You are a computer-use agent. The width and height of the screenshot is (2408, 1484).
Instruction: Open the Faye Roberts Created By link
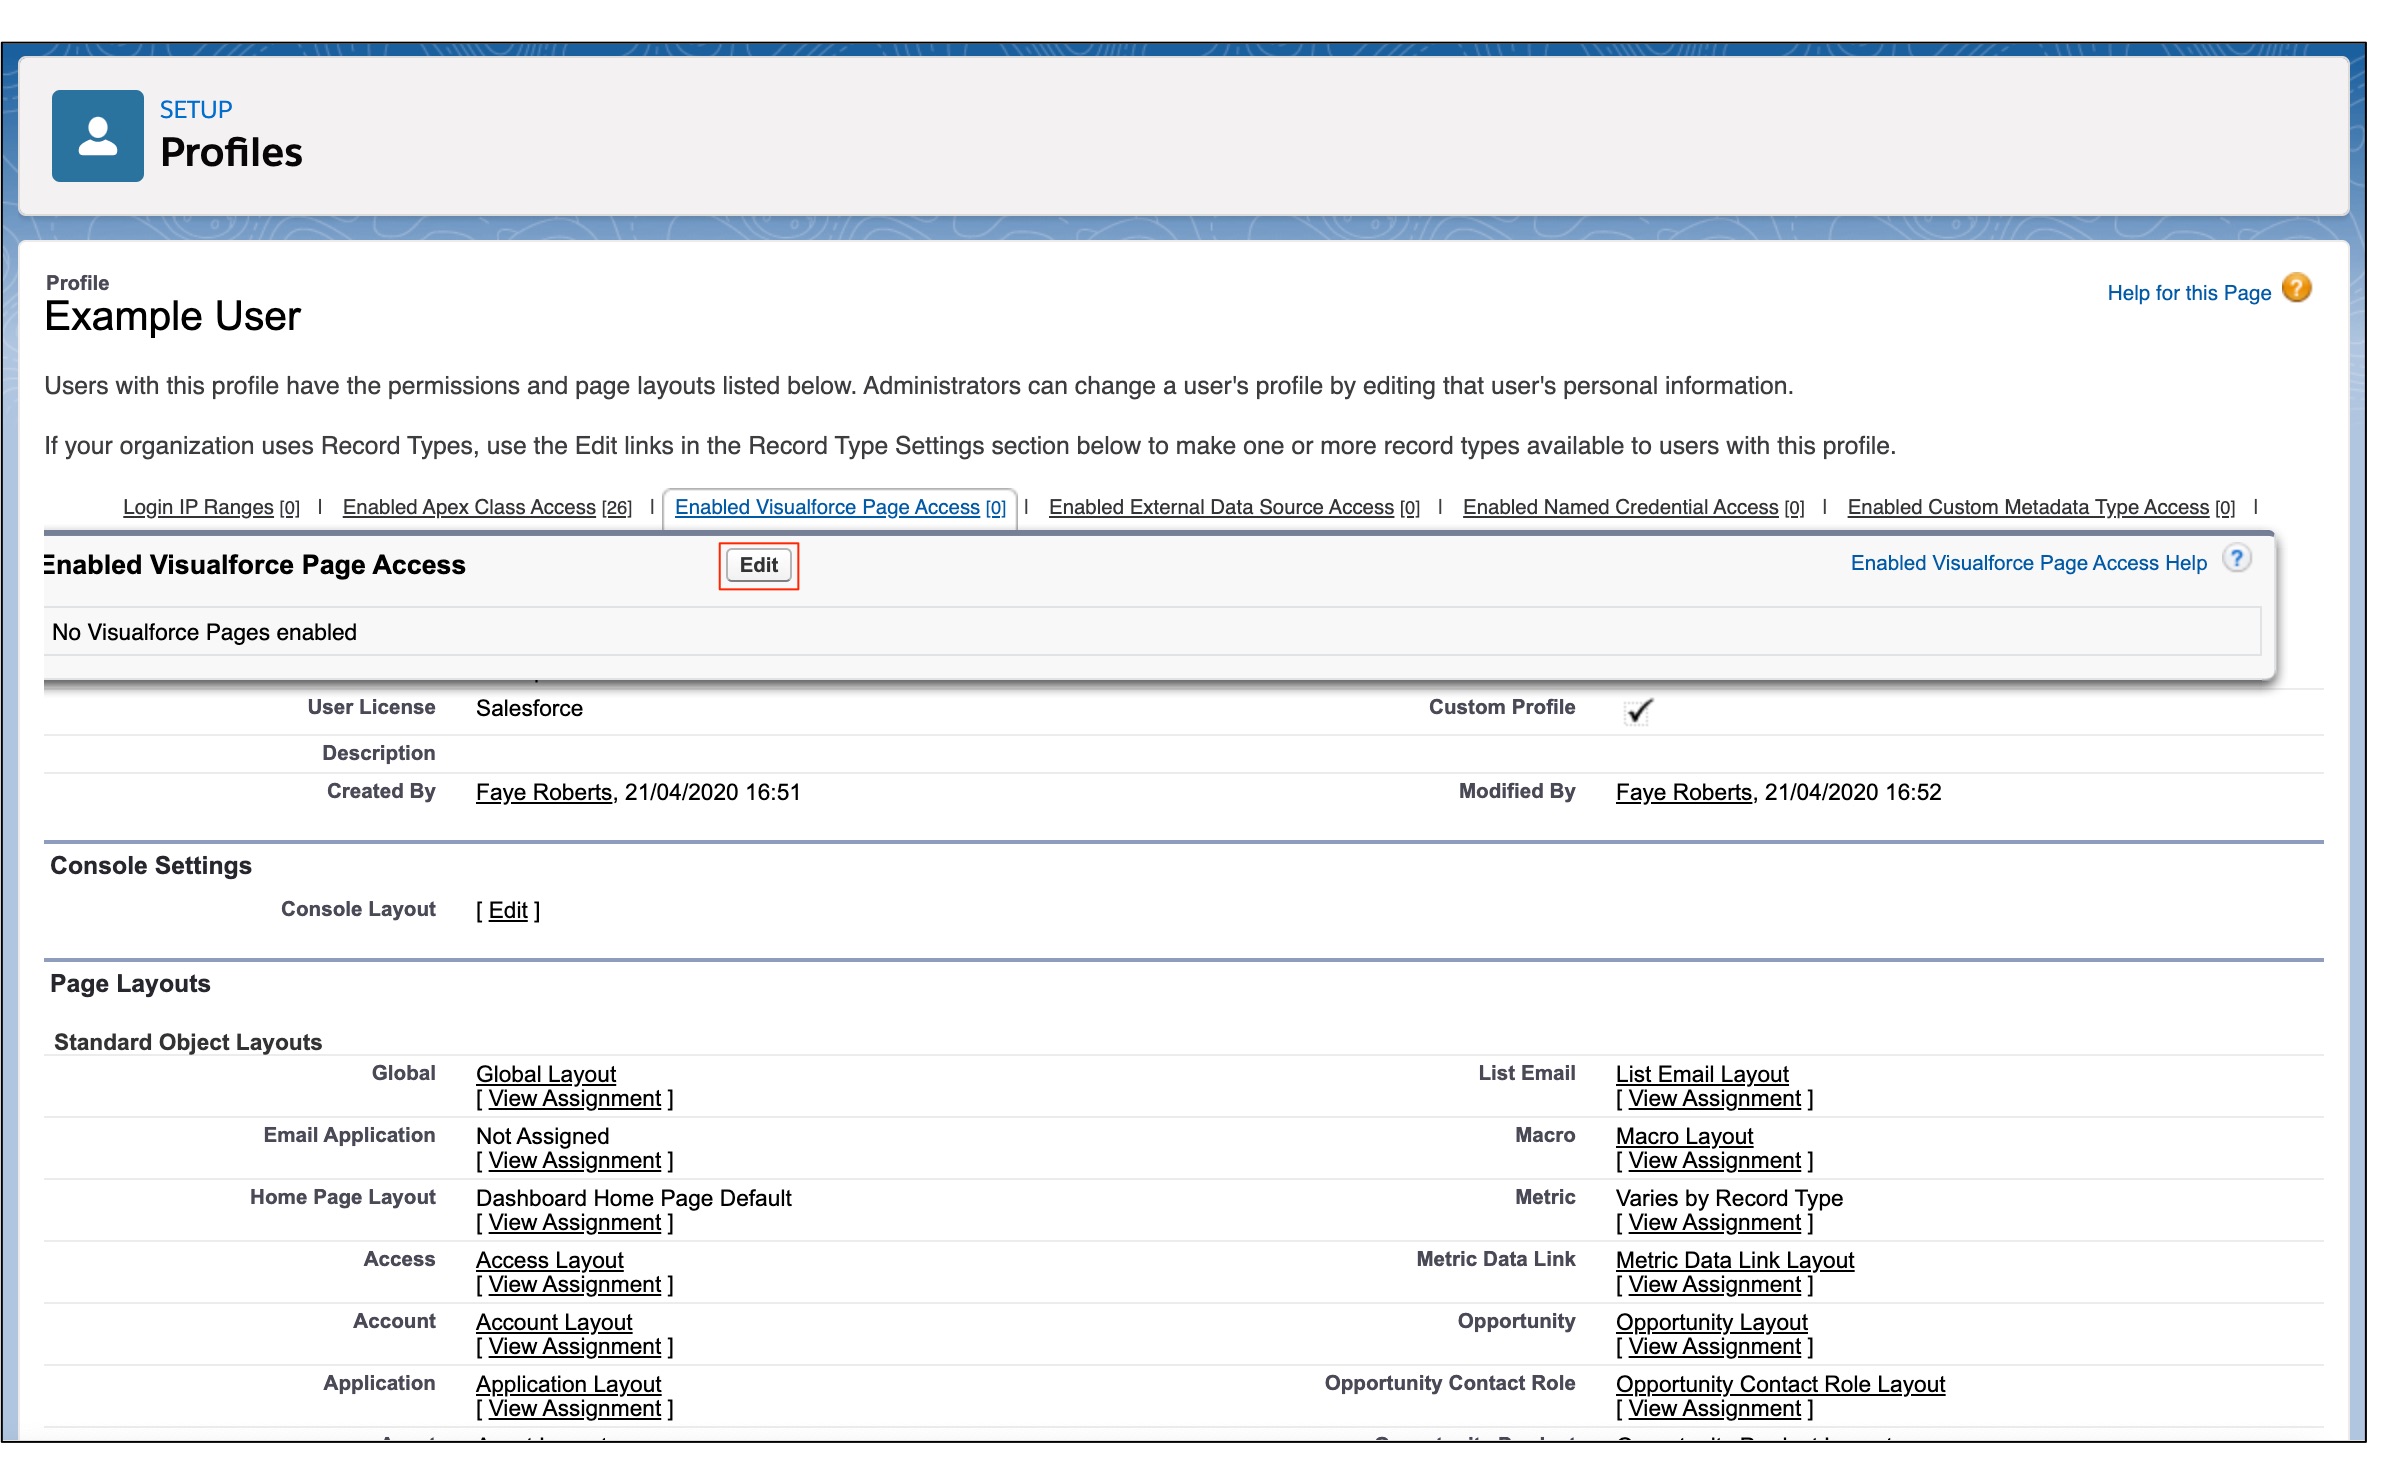pos(543,792)
